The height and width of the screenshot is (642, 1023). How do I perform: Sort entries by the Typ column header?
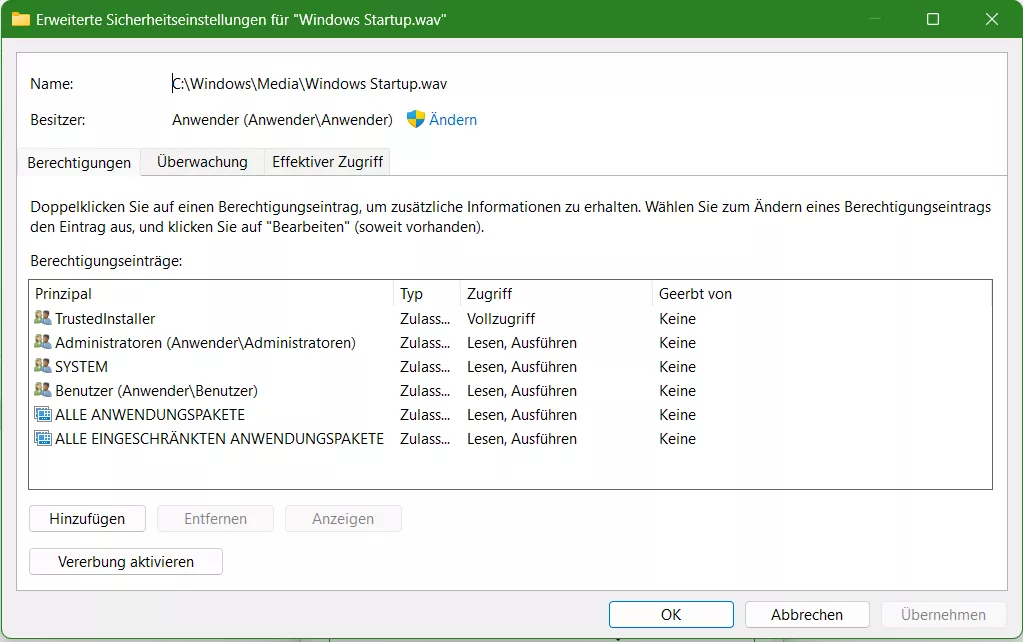(427, 294)
